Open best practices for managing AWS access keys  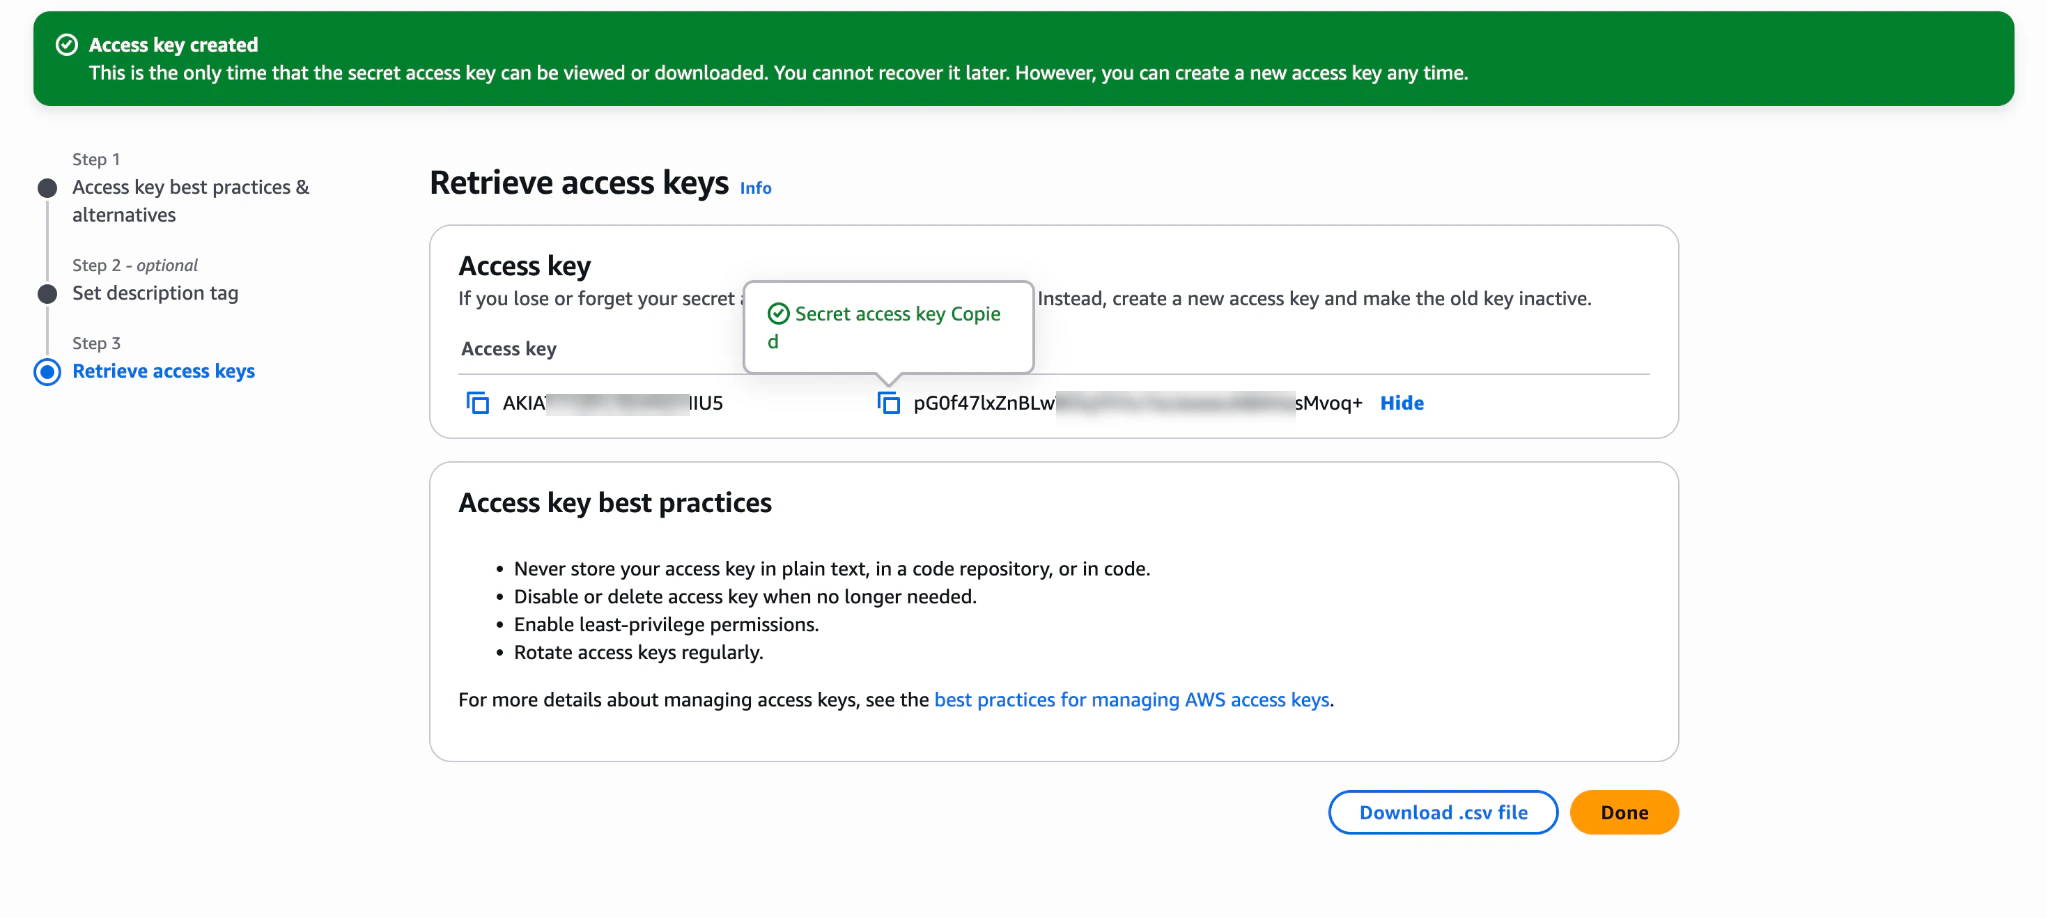click(x=1131, y=699)
